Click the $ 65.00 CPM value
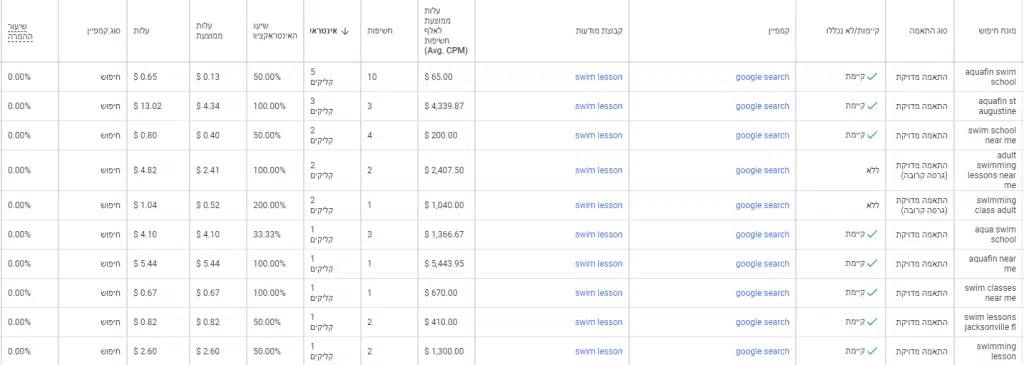Viewport: 1024px width, 365px height. pyautogui.click(x=438, y=77)
